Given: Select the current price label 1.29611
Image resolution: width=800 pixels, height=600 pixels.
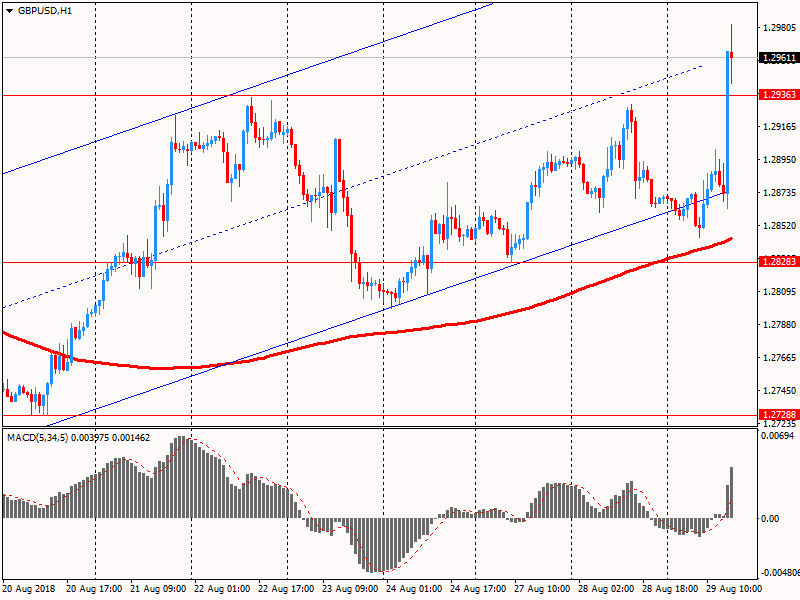Looking at the screenshot, I should click(x=779, y=58).
